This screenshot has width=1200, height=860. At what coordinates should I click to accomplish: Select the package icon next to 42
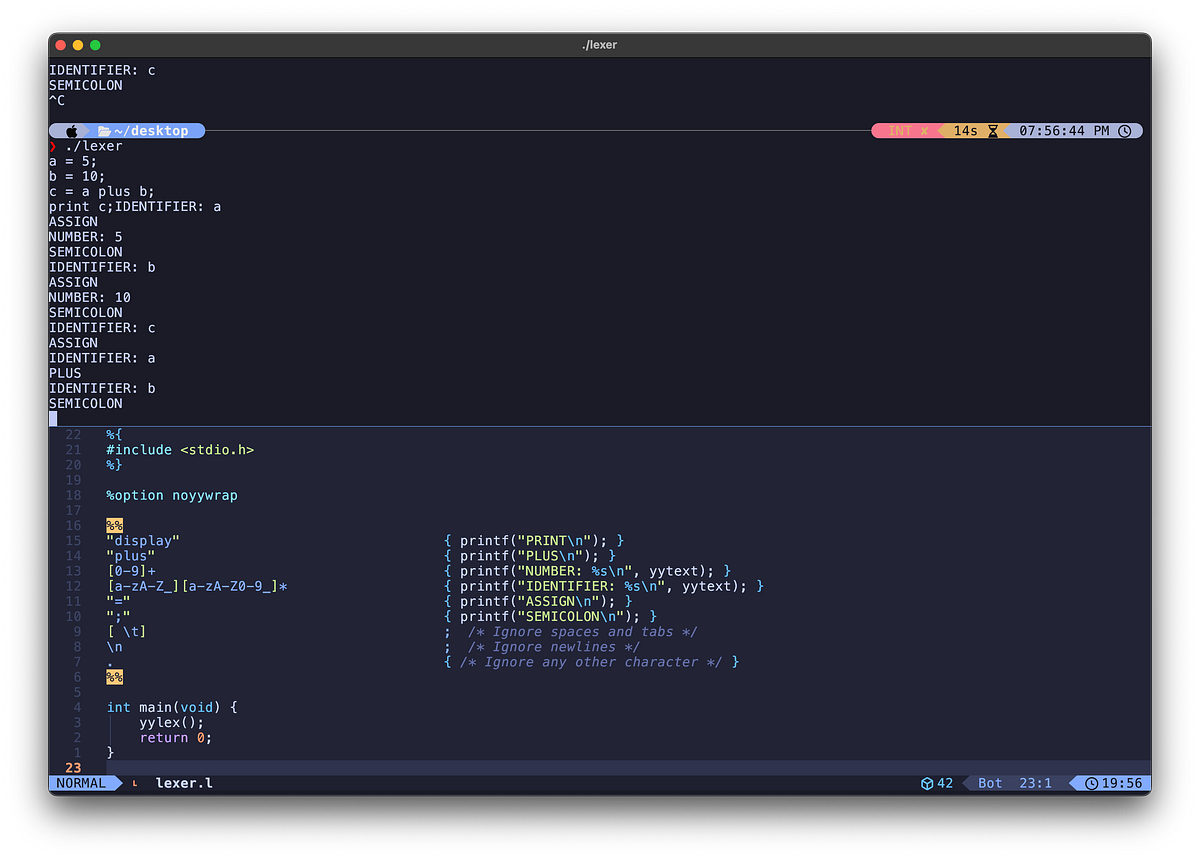coord(925,783)
